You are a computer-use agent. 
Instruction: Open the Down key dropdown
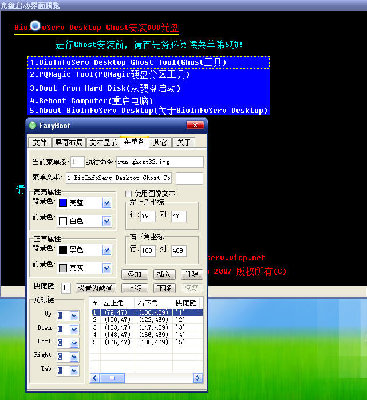click(74, 329)
